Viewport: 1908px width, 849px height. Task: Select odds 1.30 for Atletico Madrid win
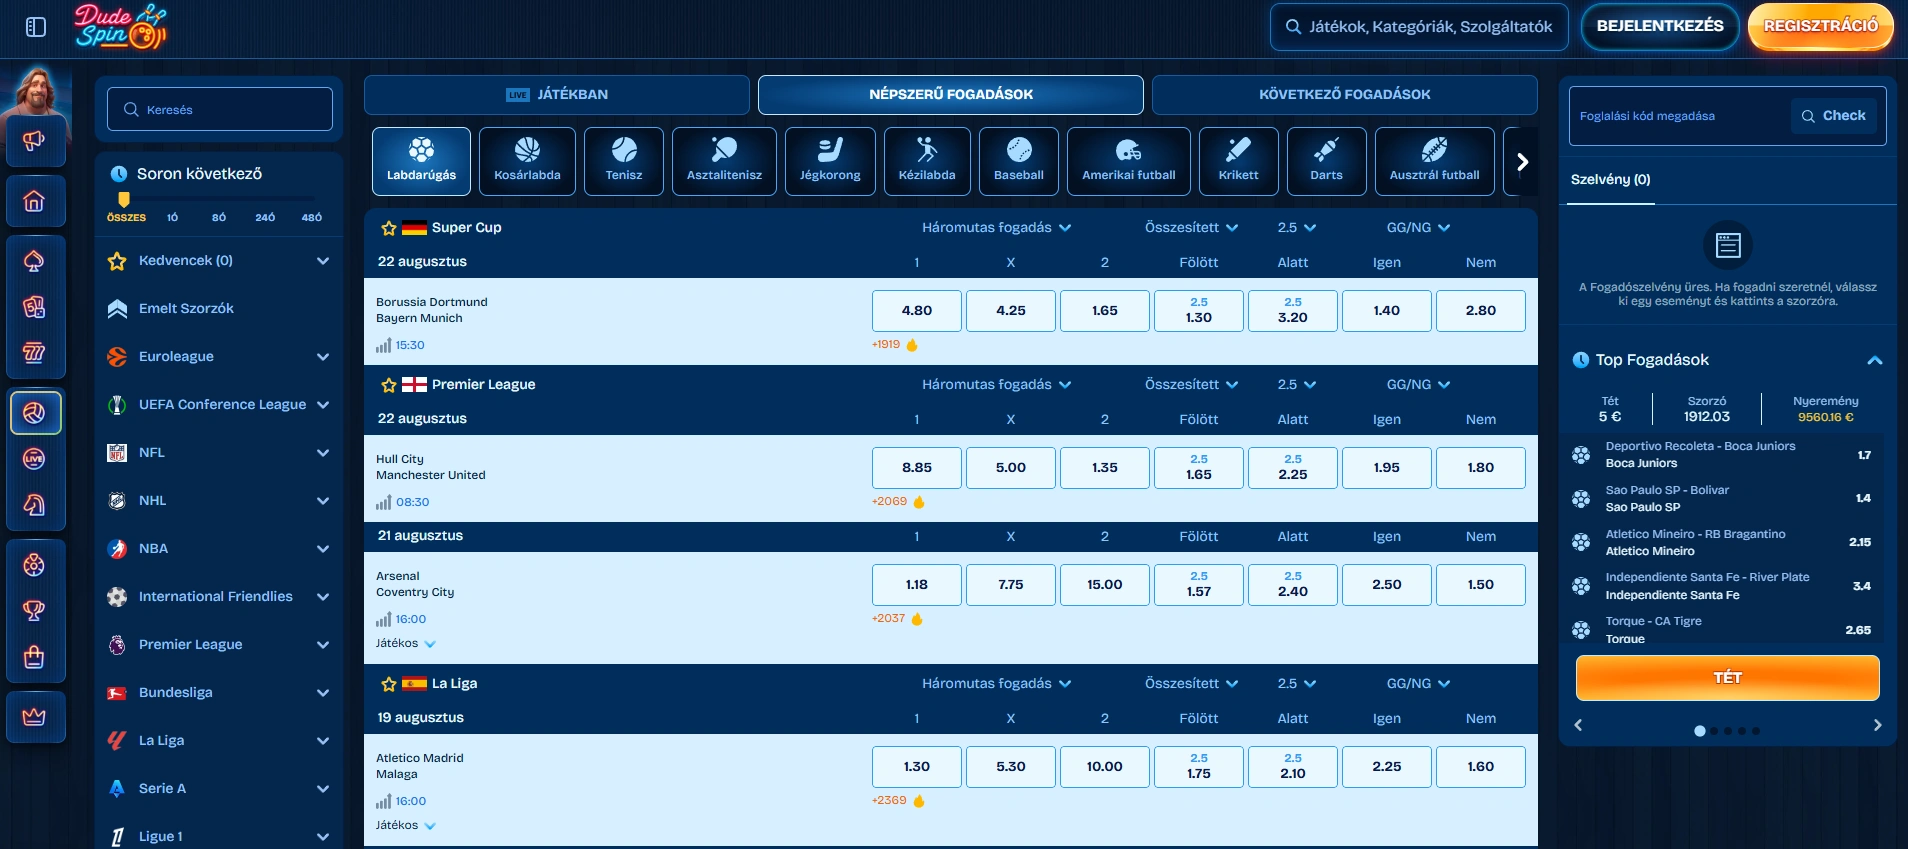pyautogui.click(x=917, y=767)
